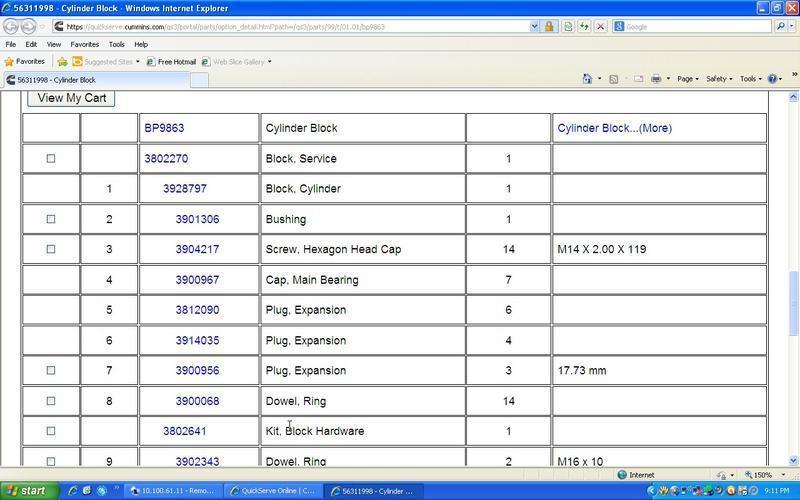800x500 pixels.
Task: Click the Cummins site icon in address bar
Action: coord(59,27)
